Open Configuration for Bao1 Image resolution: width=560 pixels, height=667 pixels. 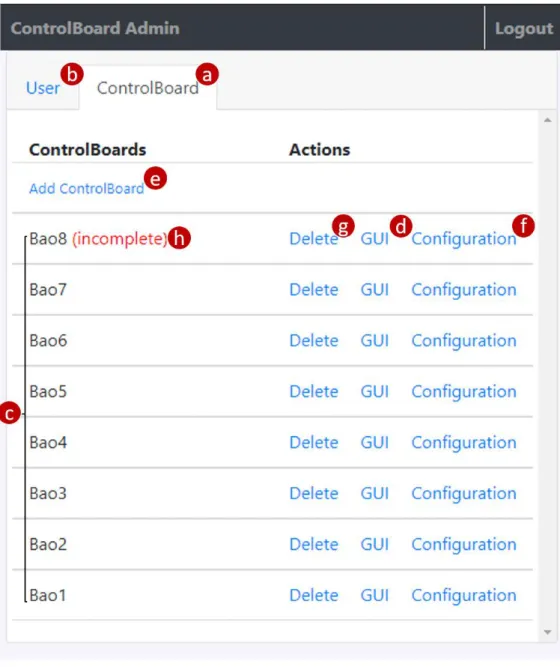point(464,596)
